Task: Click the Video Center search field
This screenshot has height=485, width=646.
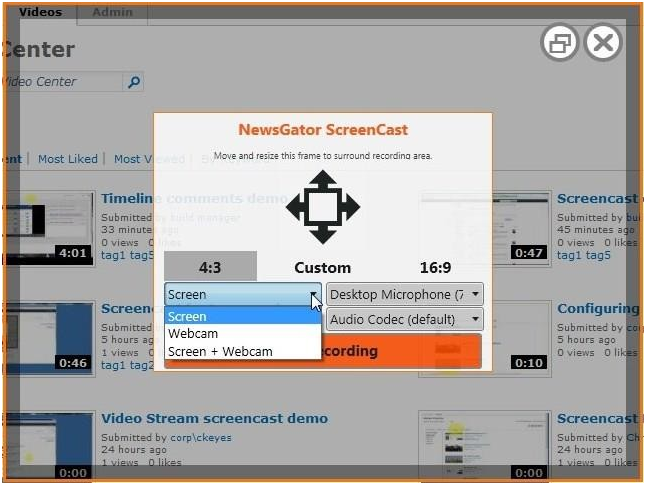Action: [x=62, y=82]
